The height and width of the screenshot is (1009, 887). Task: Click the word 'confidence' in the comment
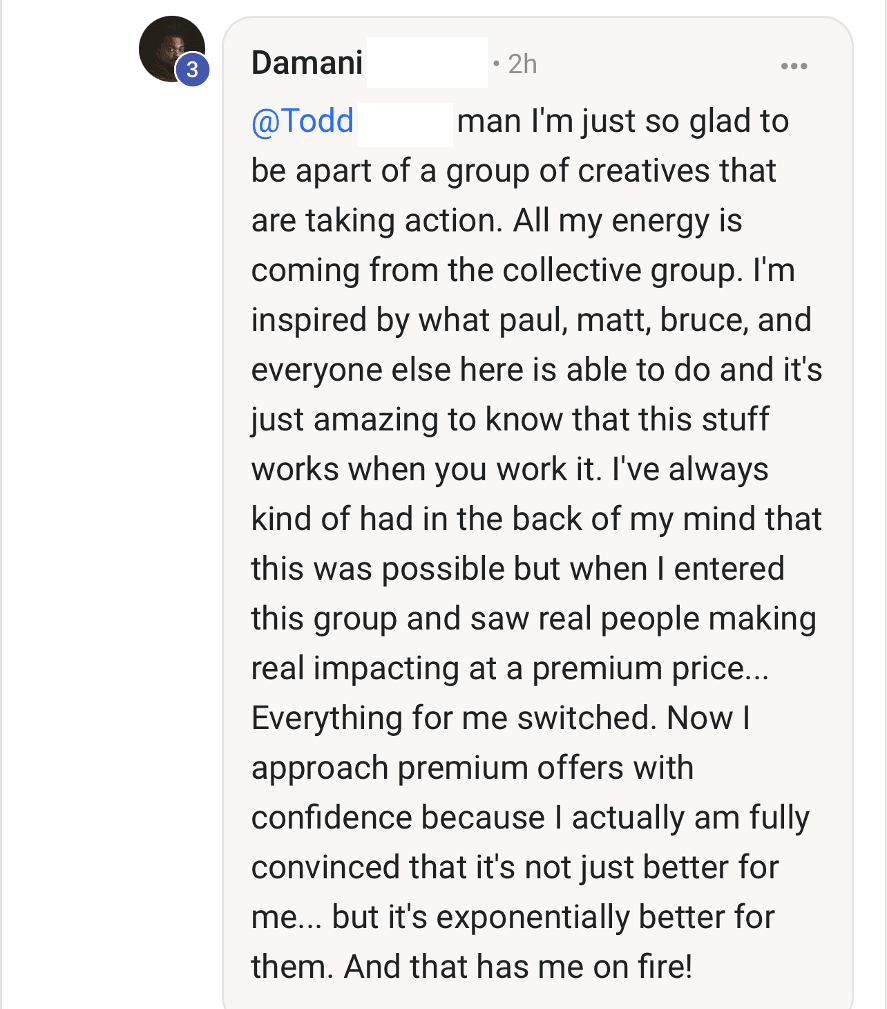pos(331,818)
